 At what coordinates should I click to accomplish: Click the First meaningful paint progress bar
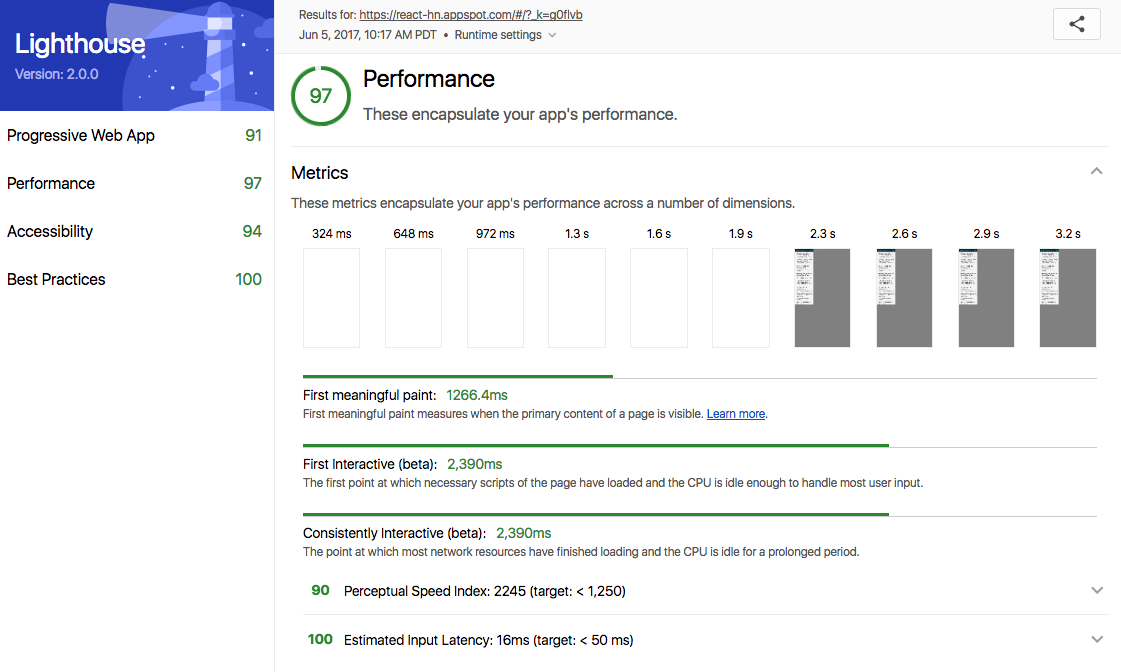[x=458, y=377]
